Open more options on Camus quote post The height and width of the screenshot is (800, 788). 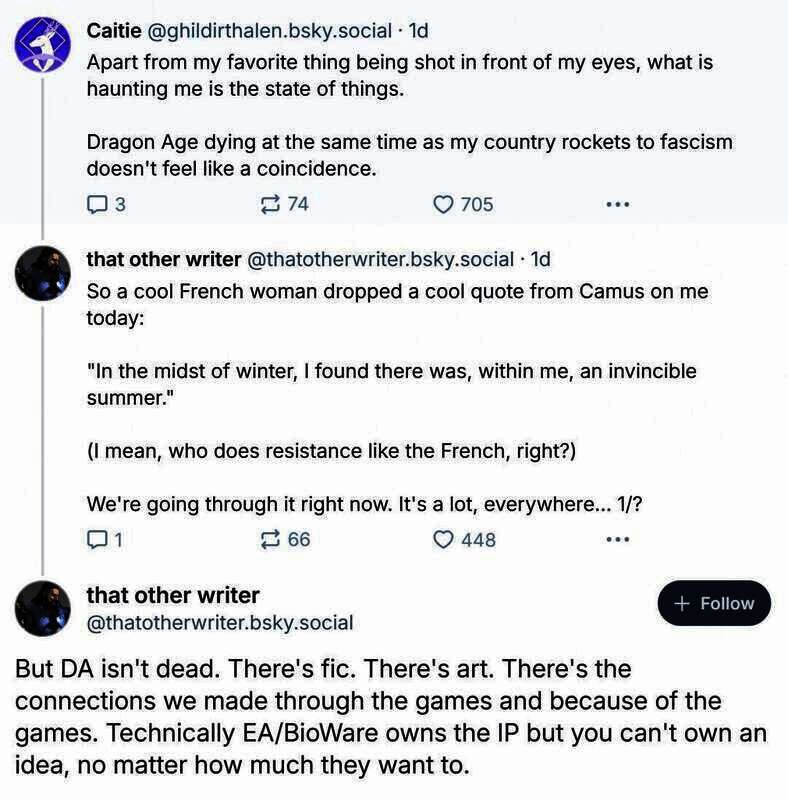(618, 539)
